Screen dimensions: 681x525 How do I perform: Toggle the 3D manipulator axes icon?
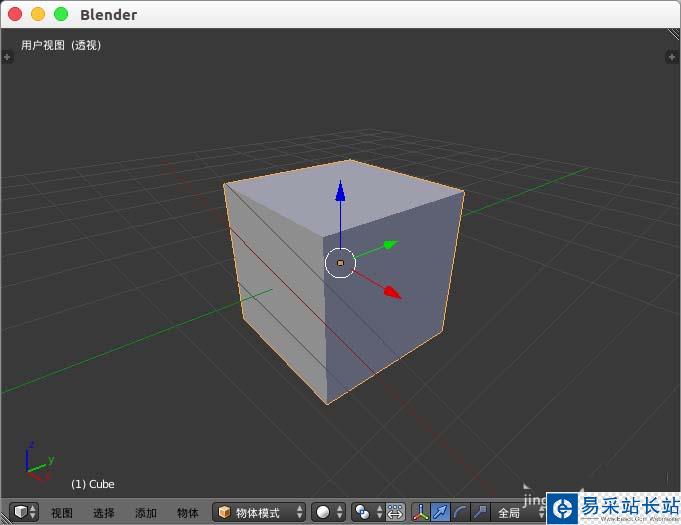click(420, 512)
